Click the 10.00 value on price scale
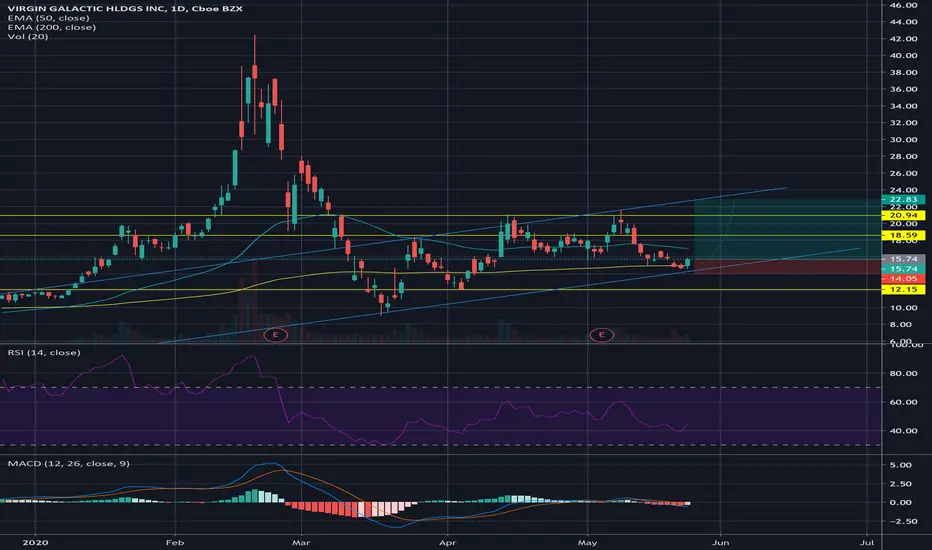 click(903, 308)
